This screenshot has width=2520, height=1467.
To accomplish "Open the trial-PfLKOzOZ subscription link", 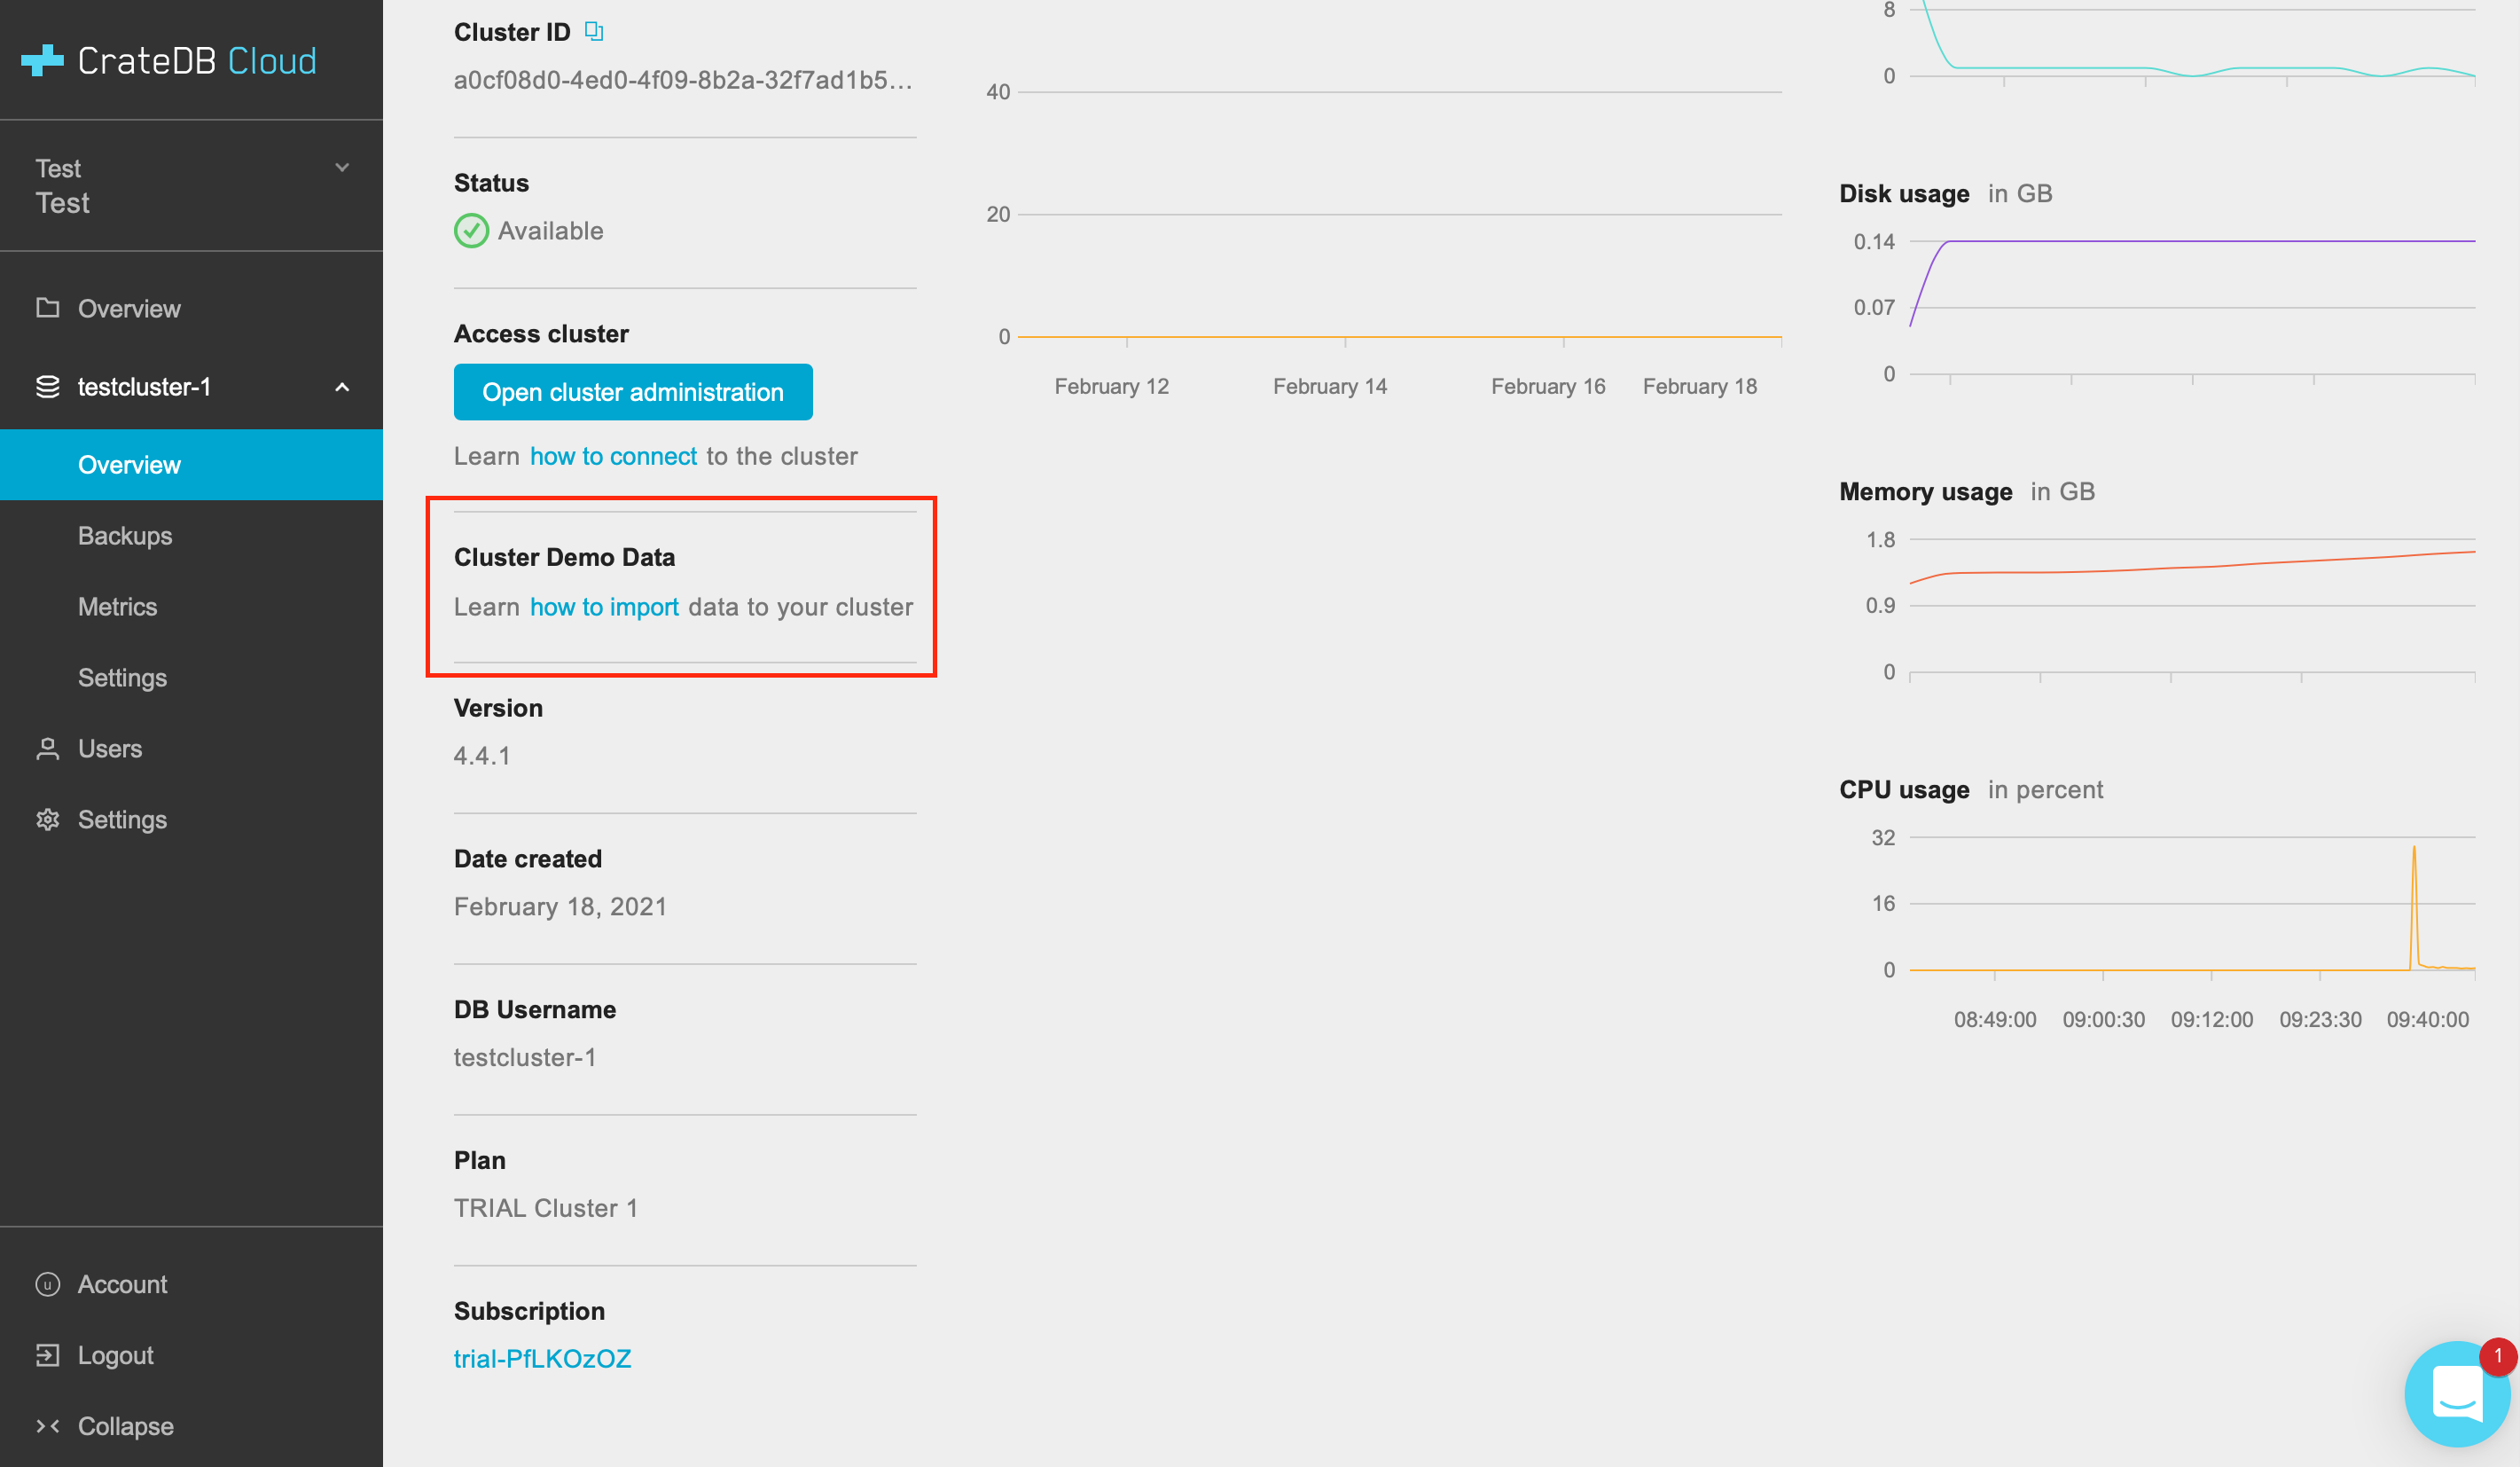I will coord(542,1359).
